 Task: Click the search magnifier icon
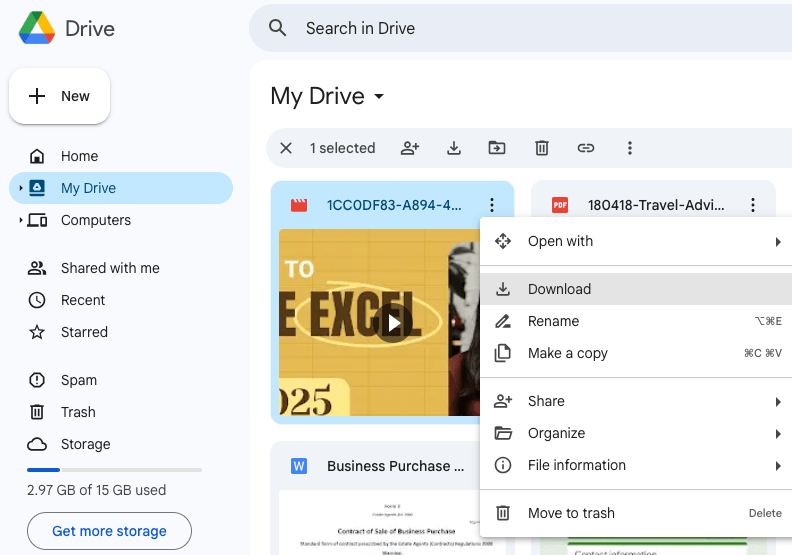click(277, 28)
